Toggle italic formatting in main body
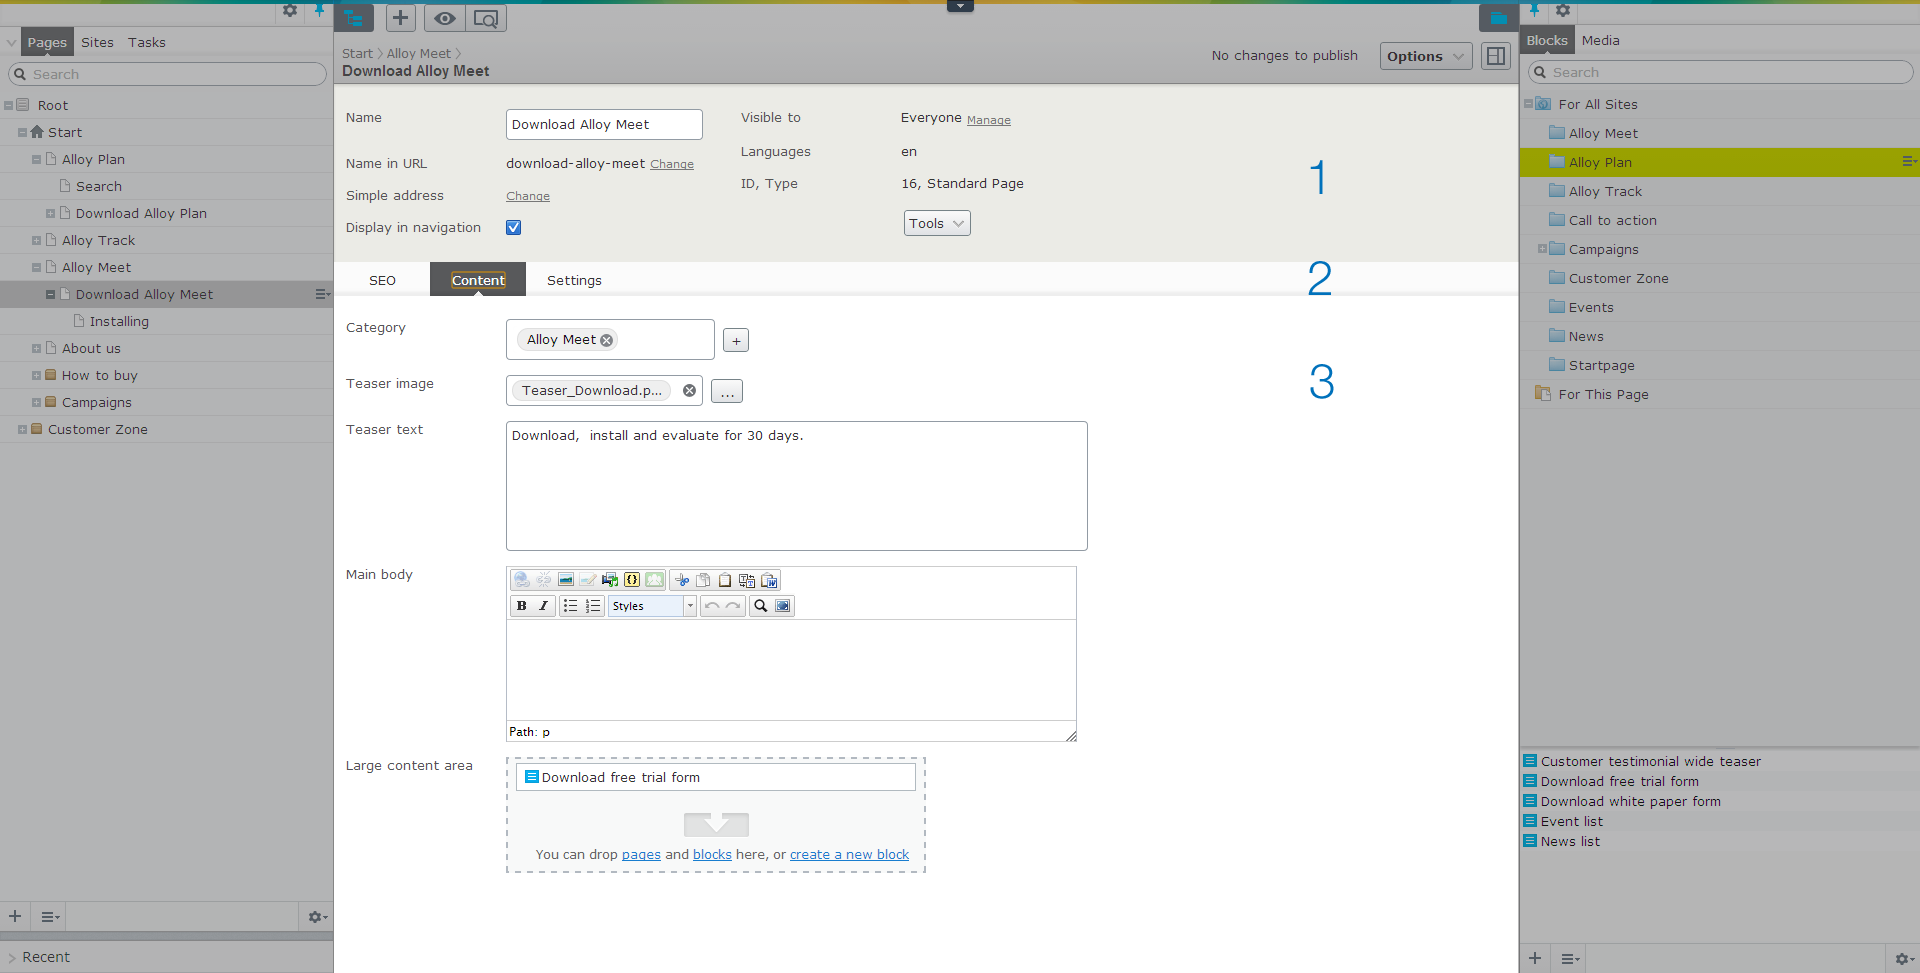 543,606
